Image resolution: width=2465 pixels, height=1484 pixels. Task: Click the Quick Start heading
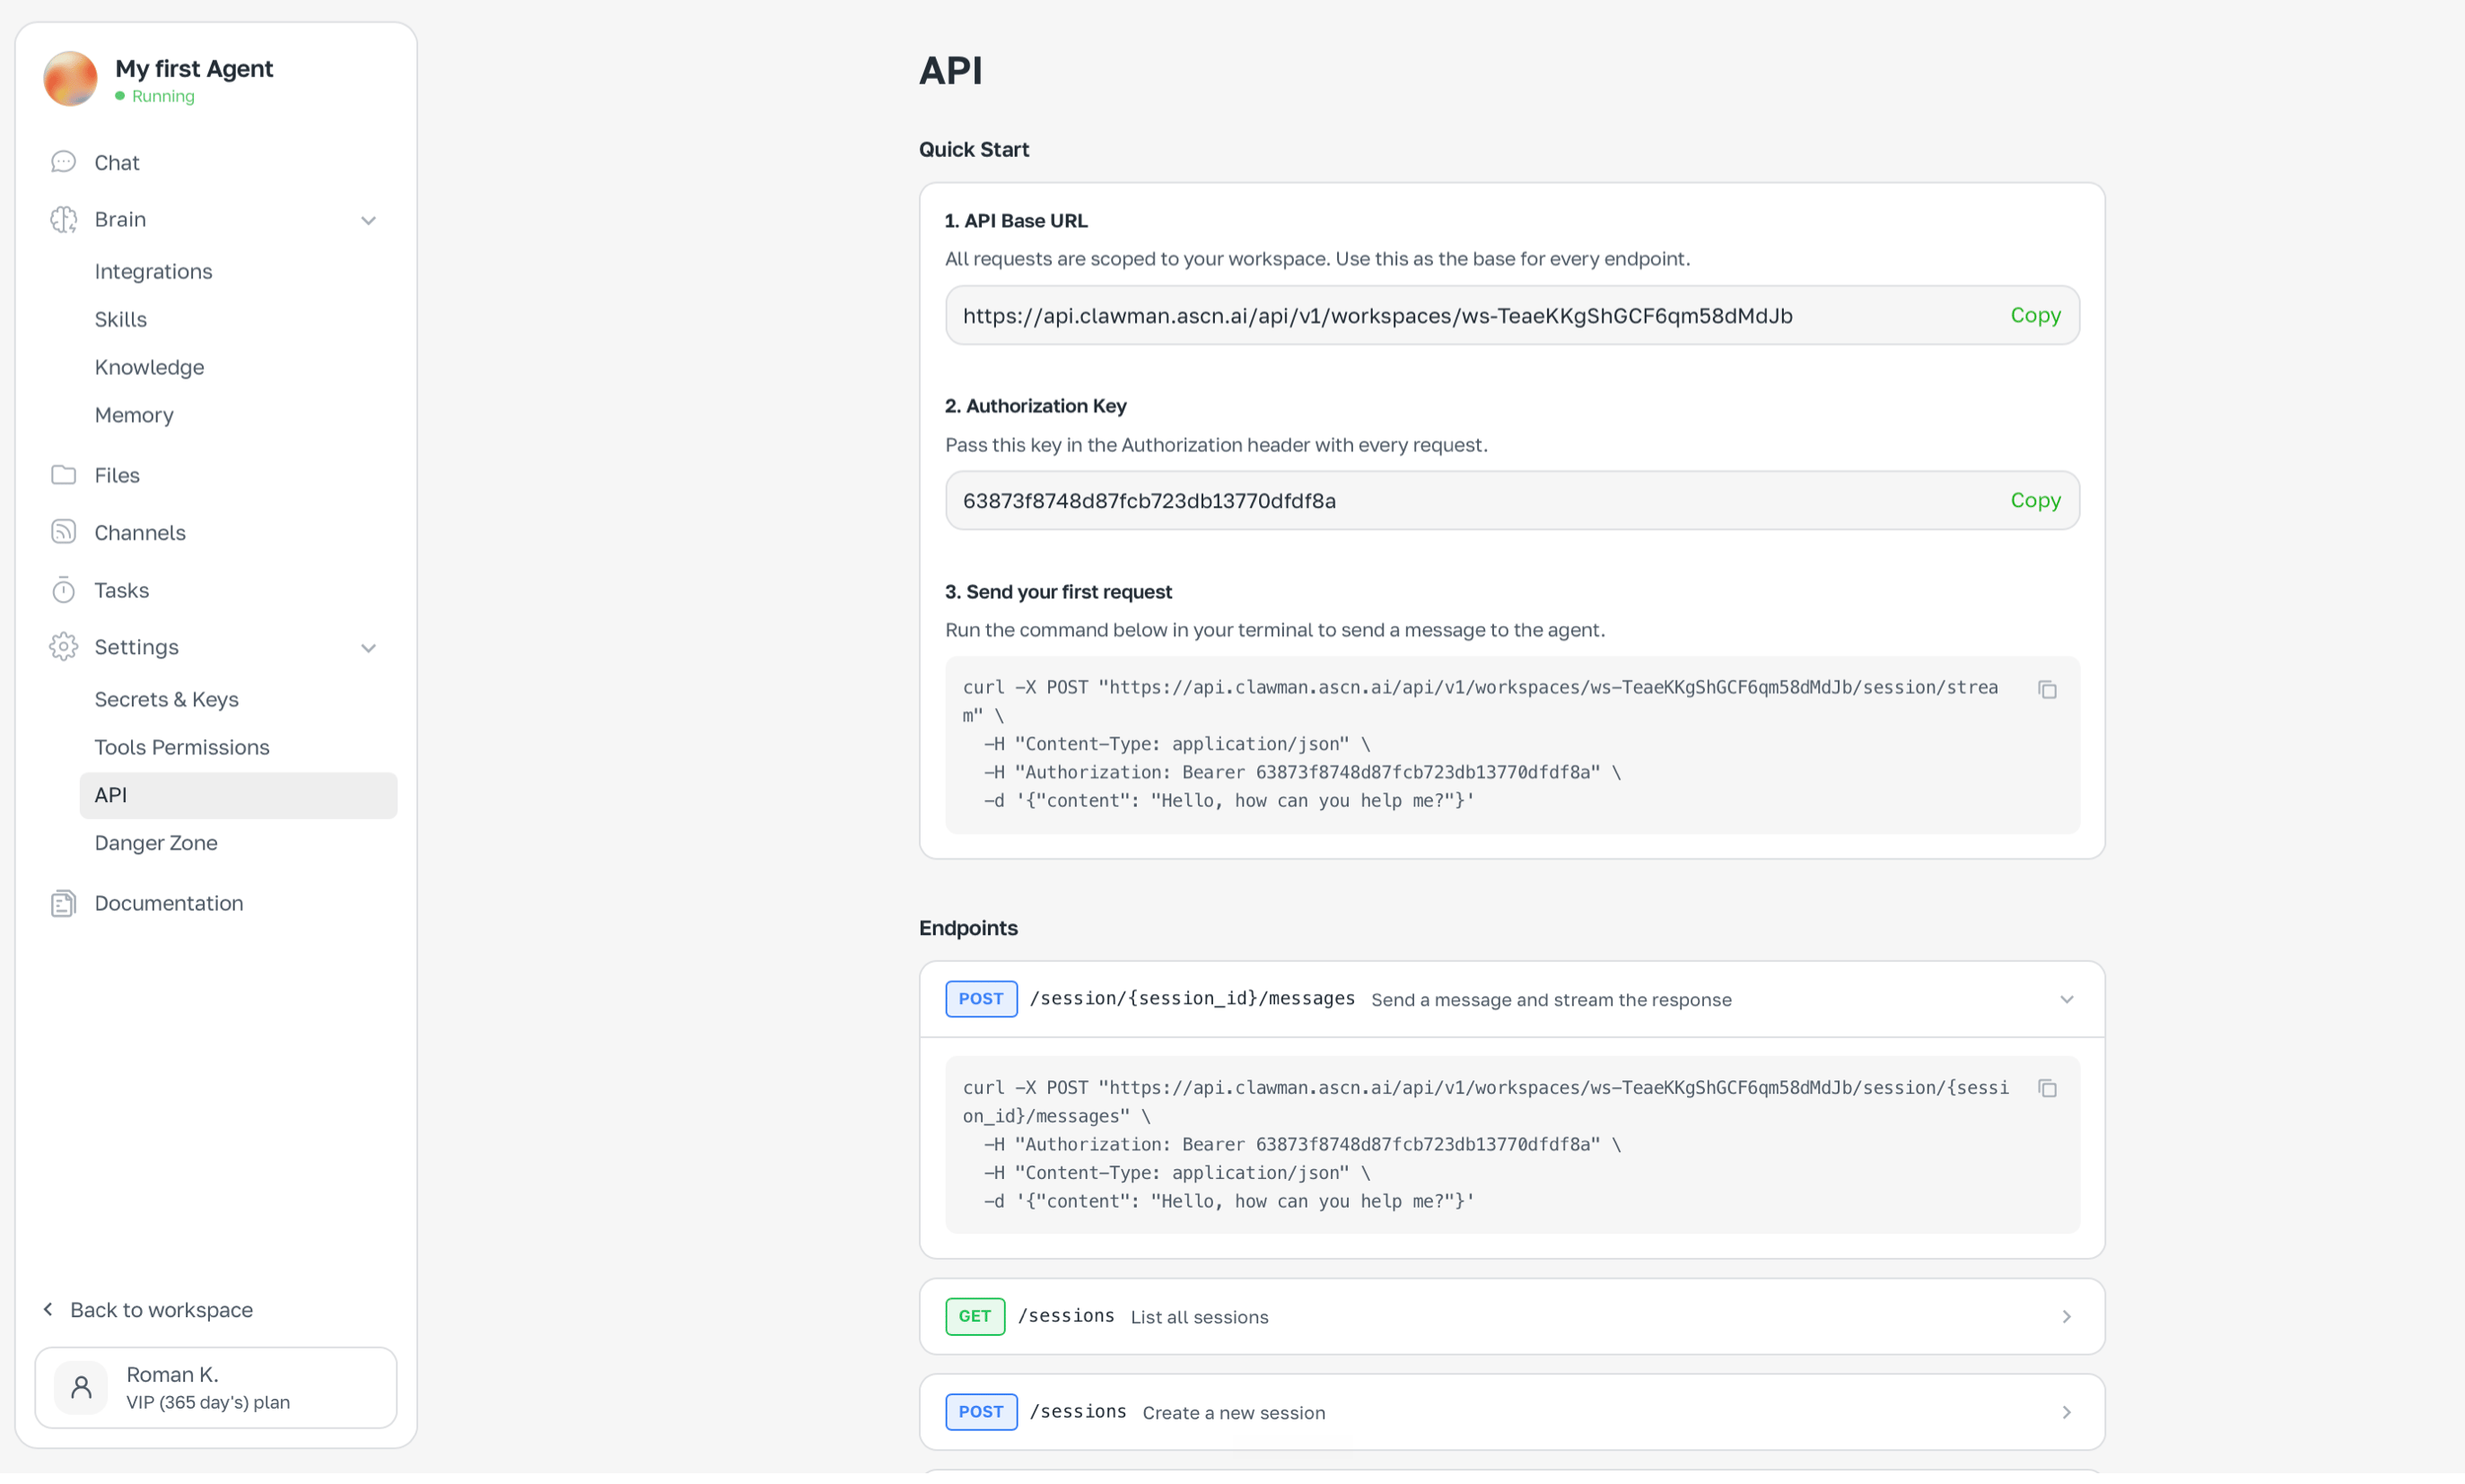pyautogui.click(x=974, y=149)
